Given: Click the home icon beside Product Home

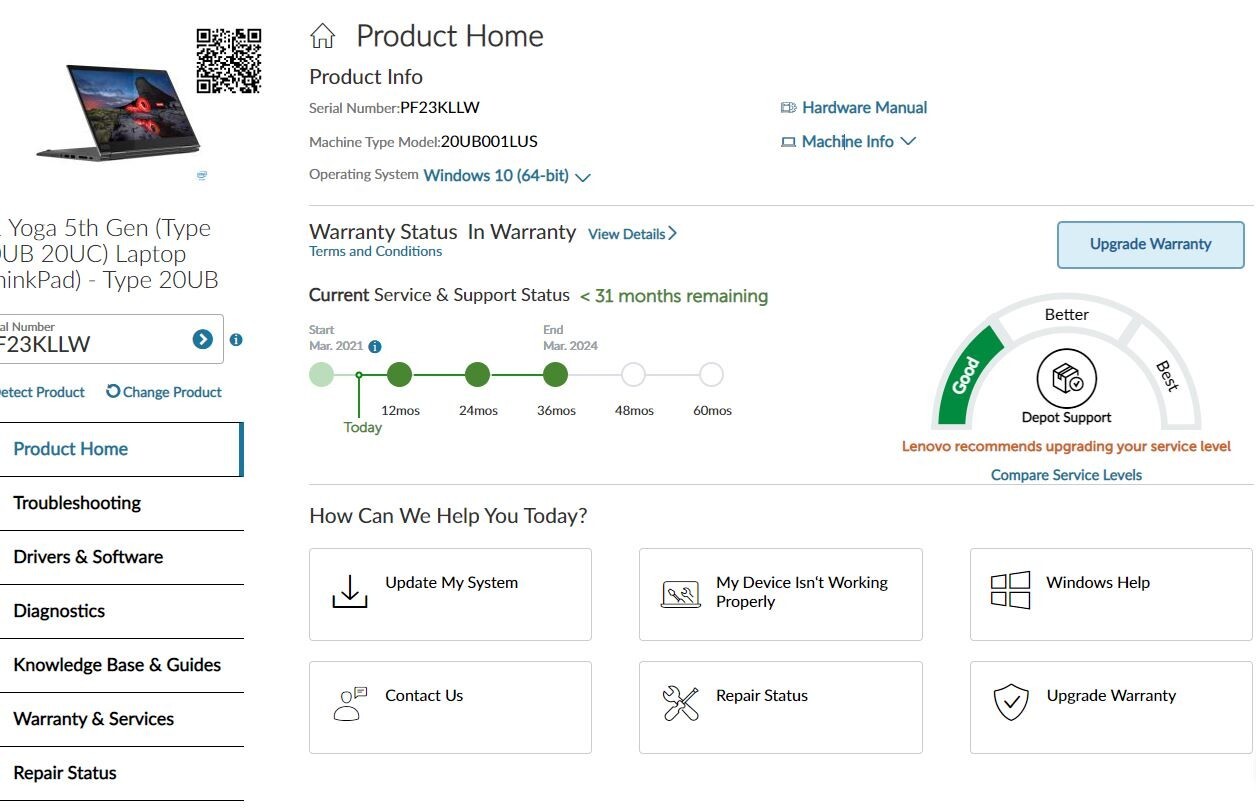Looking at the screenshot, I should click(323, 37).
